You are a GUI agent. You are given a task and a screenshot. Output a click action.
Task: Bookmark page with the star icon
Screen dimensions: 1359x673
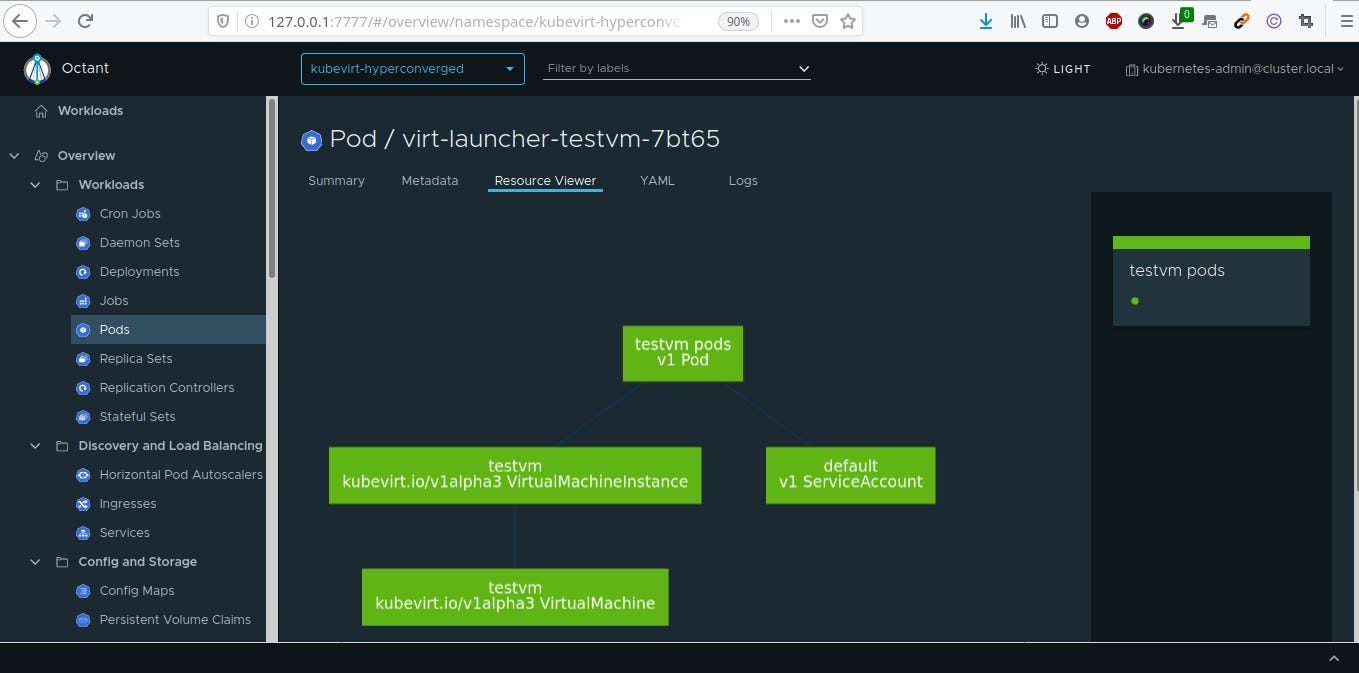848,21
